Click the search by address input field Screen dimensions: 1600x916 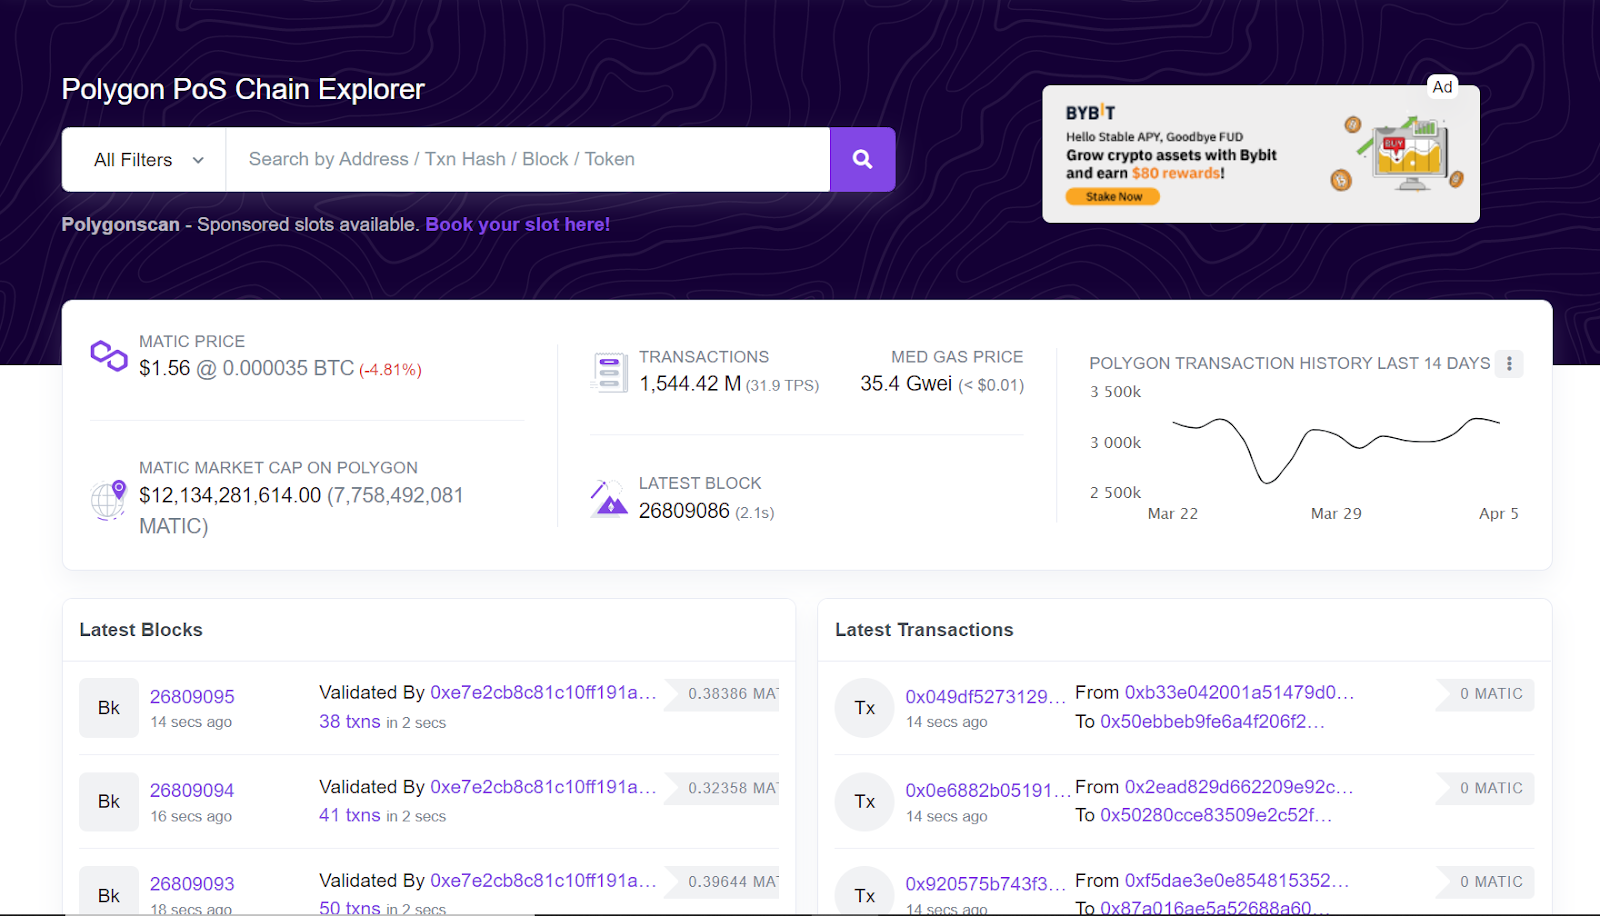click(x=528, y=159)
